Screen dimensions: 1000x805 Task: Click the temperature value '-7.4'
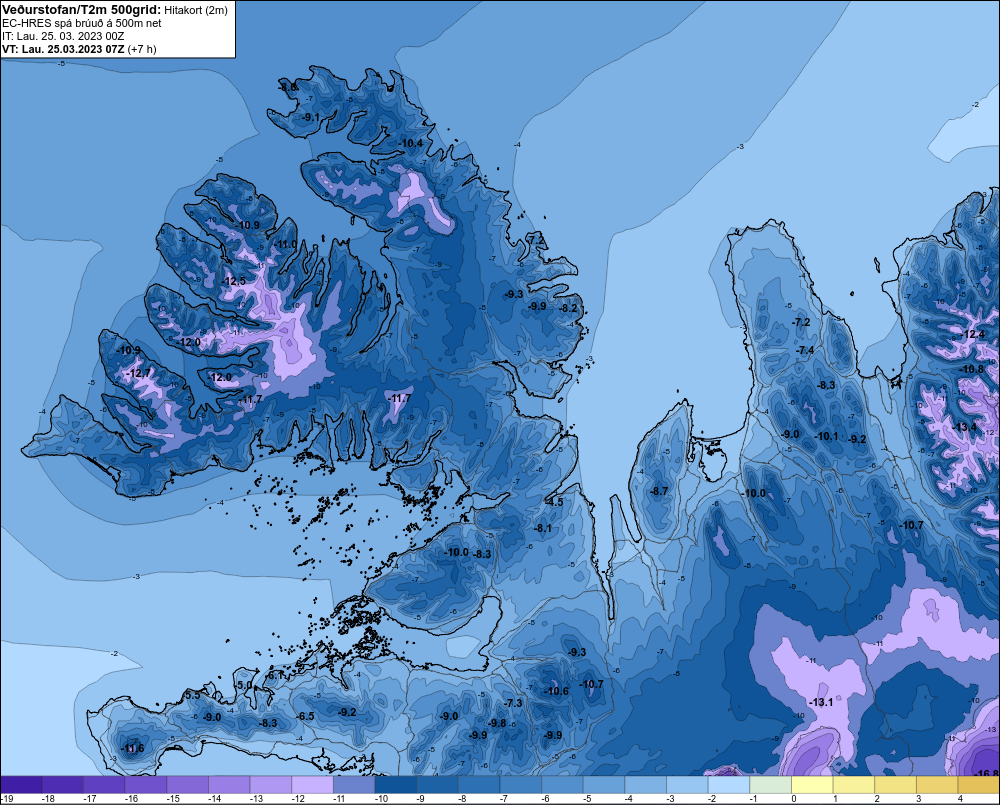point(805,350)
